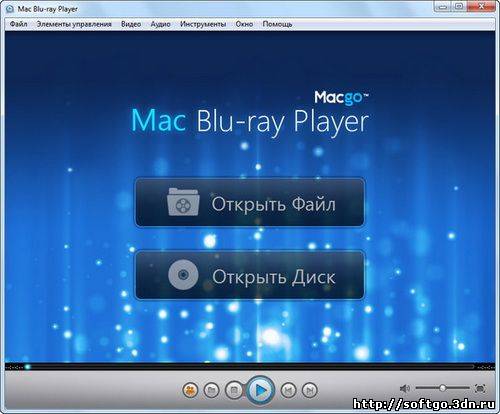Skip to the next chapter
Viewport: 500px width, 414px height.
(310, 390)
